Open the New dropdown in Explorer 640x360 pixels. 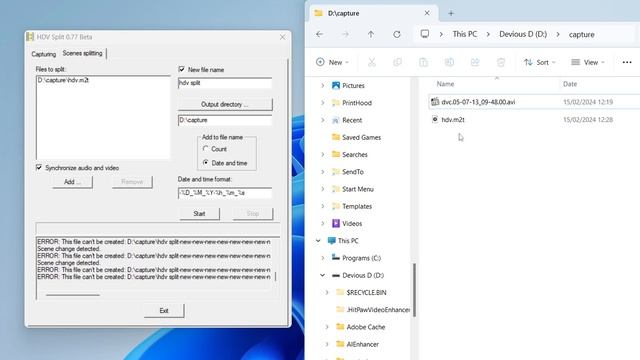tap(332, 62)
